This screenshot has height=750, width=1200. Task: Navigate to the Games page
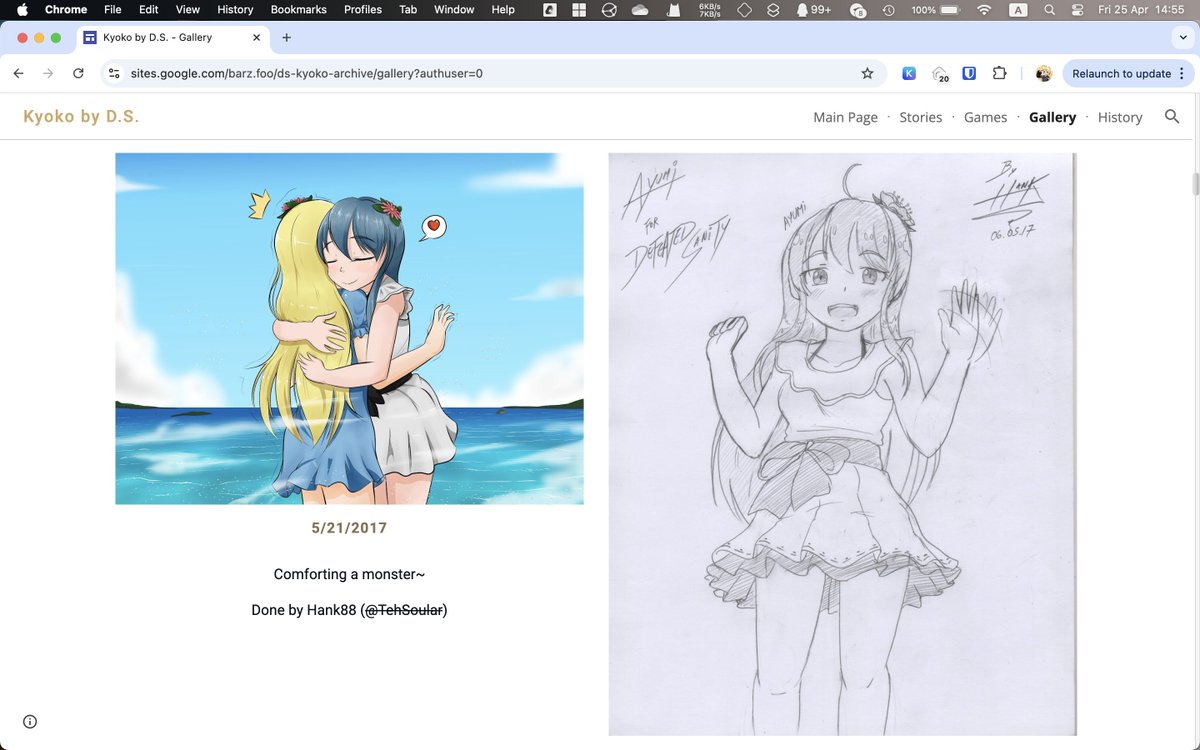pyautogui.click(x=985, y=117)
